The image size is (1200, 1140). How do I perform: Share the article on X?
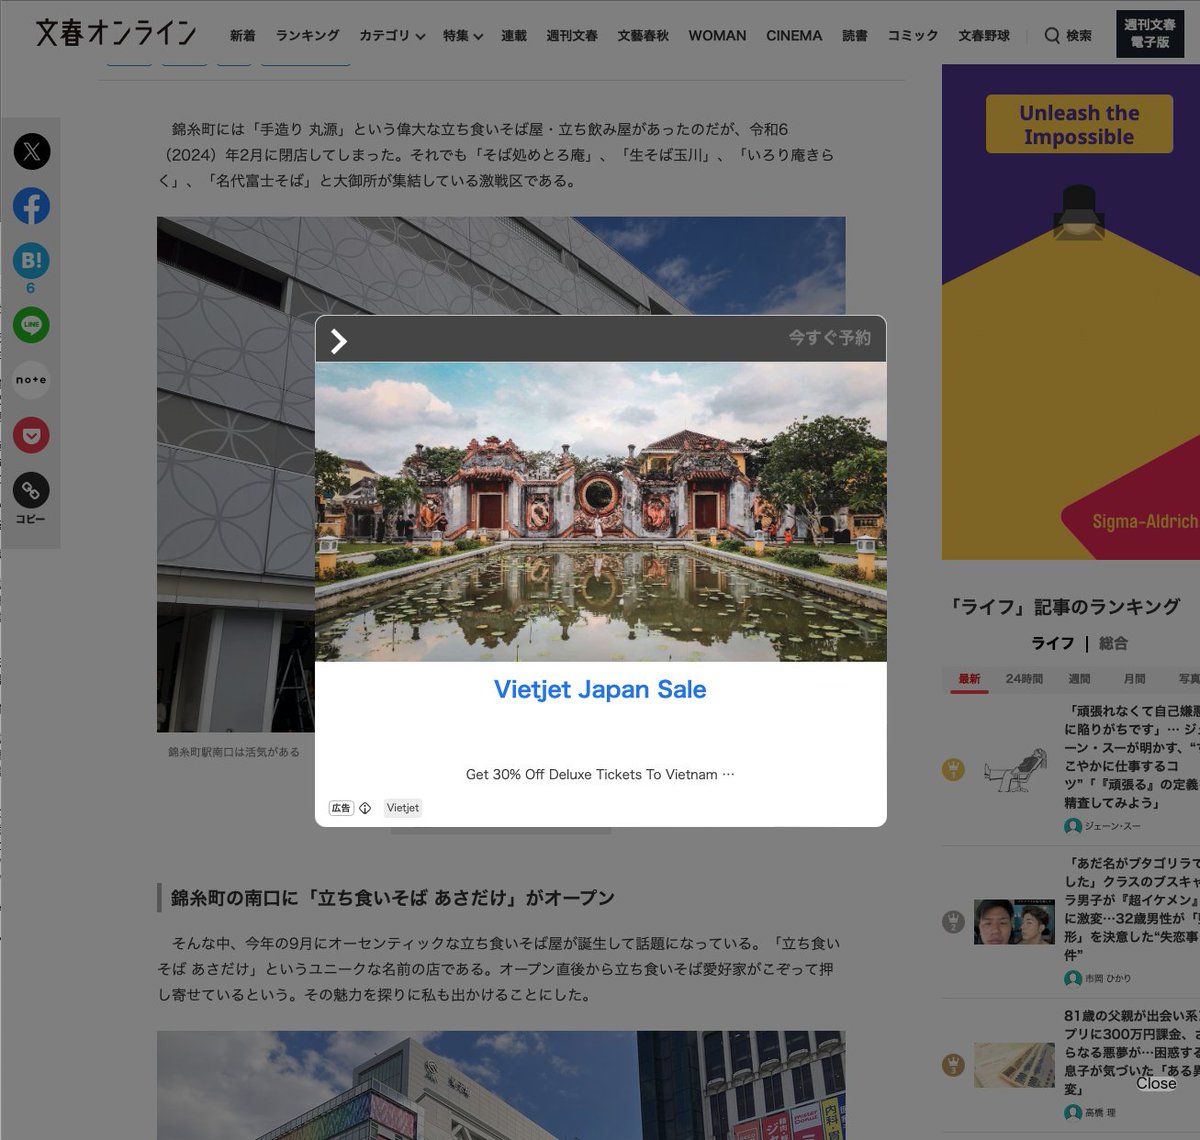click(31, 151)
